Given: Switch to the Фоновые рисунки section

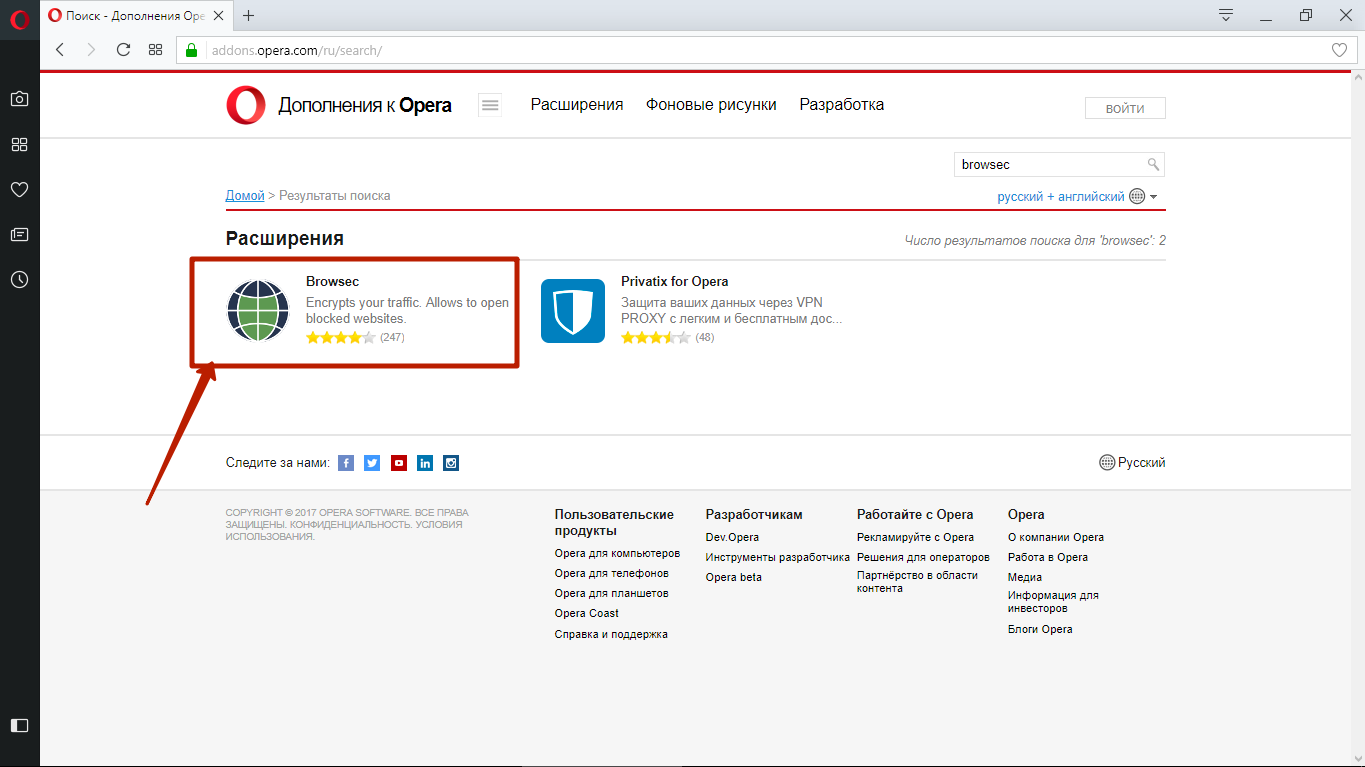Looking at the screenshot, I should click(711, 105).
